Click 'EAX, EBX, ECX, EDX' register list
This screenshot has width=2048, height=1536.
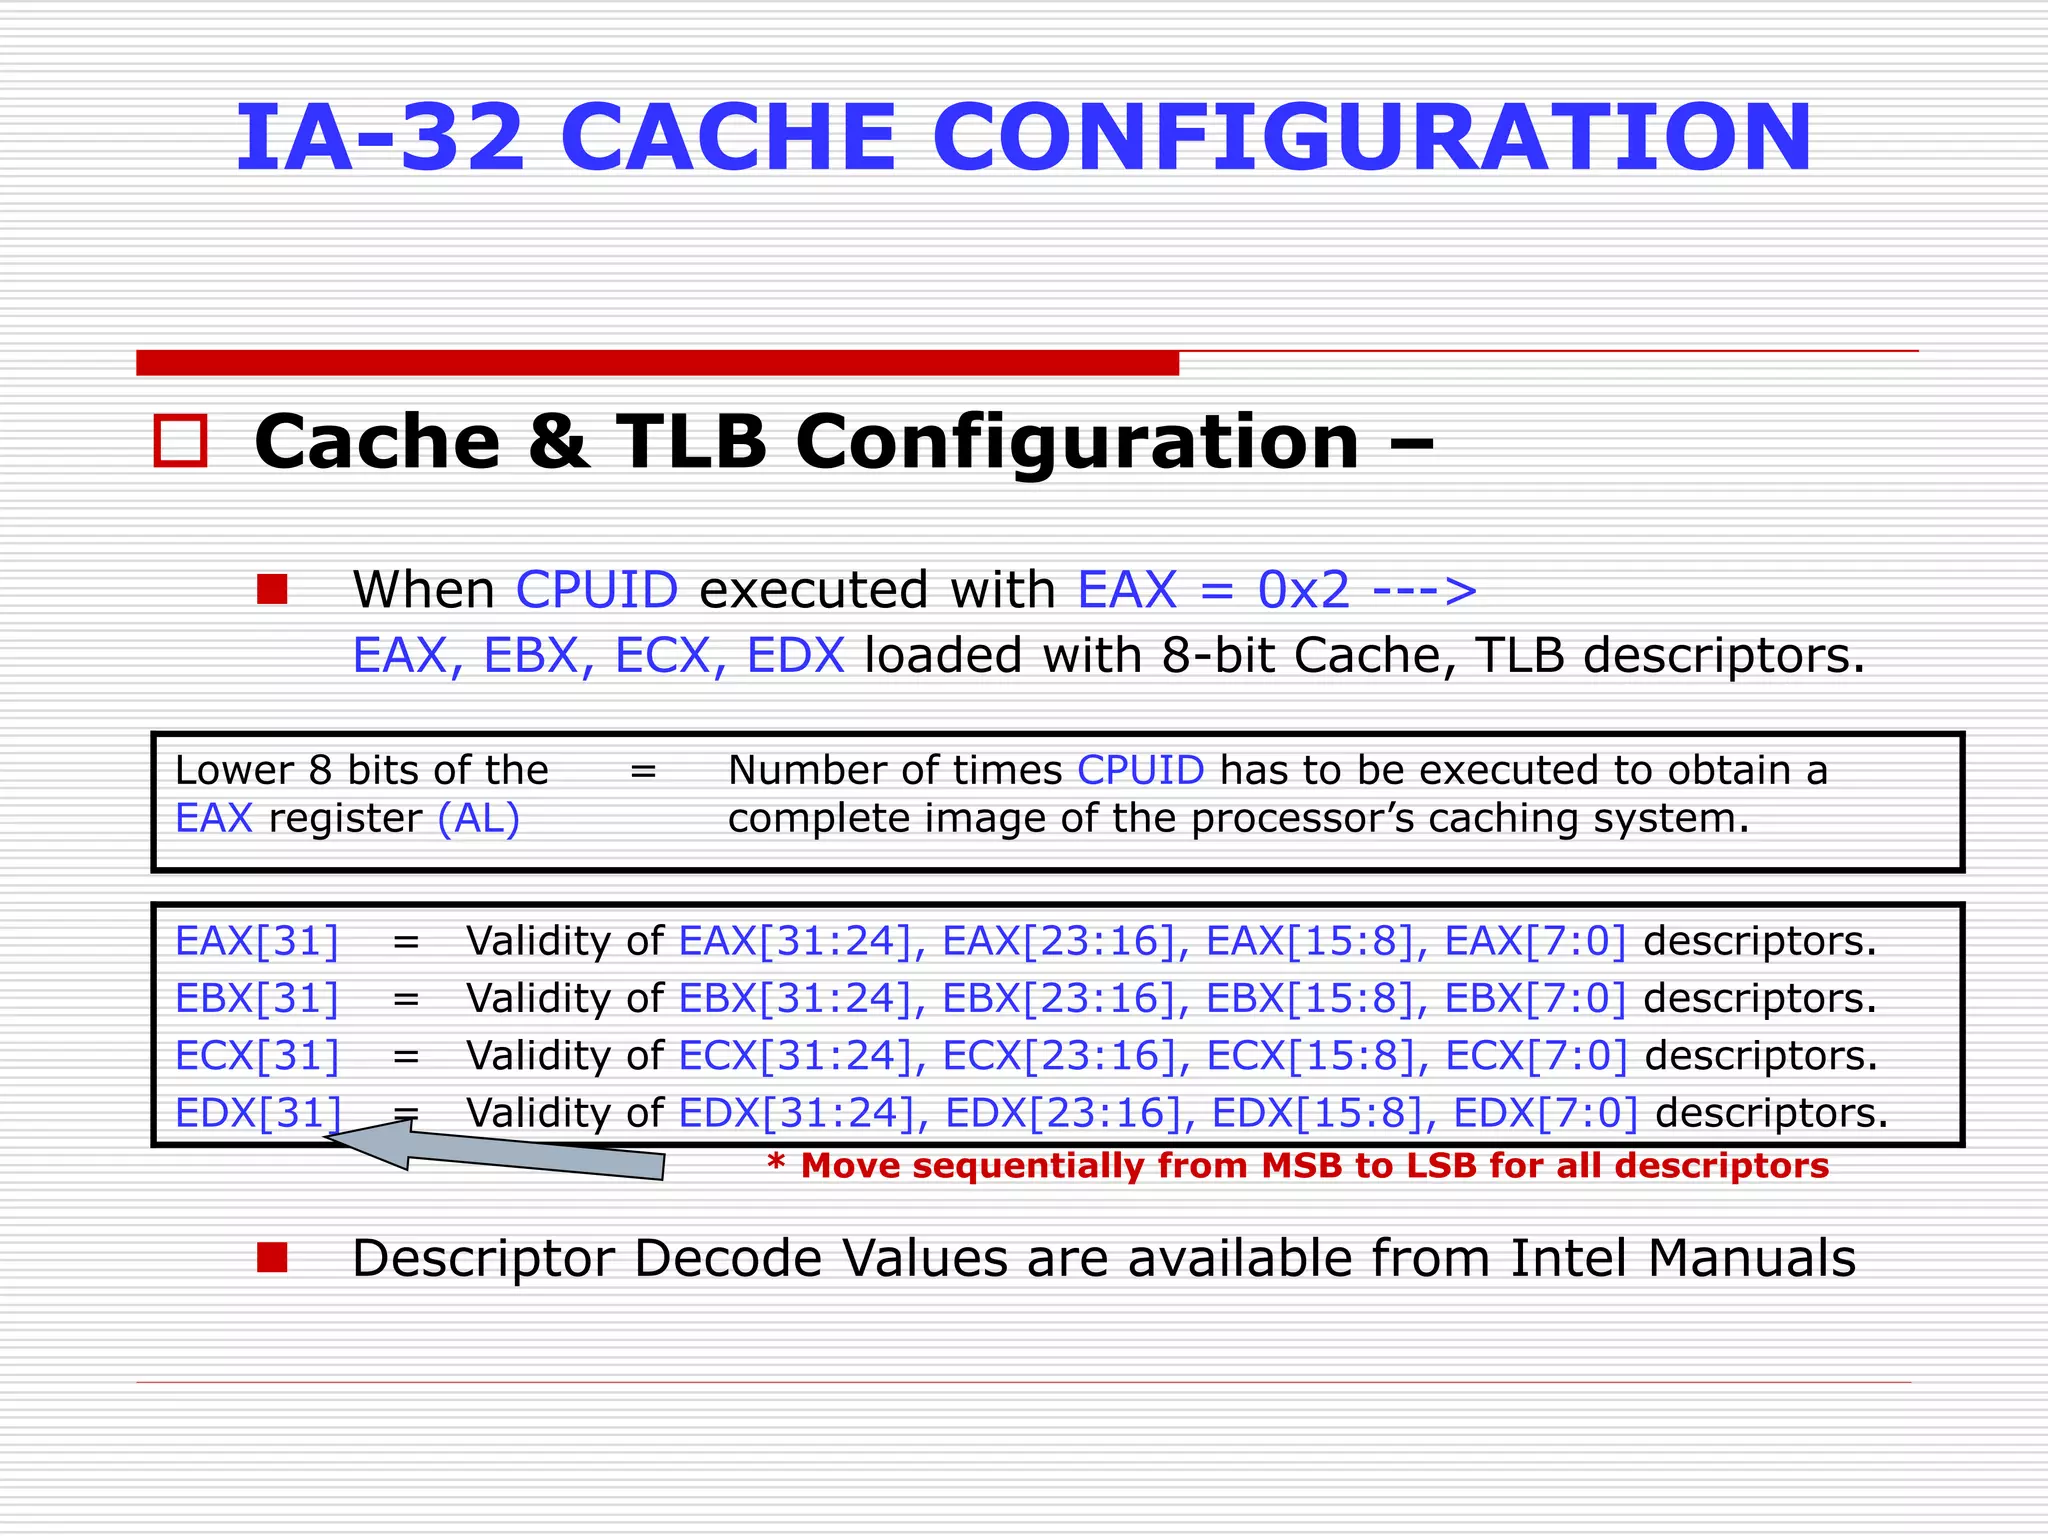[x=599, y=656]
